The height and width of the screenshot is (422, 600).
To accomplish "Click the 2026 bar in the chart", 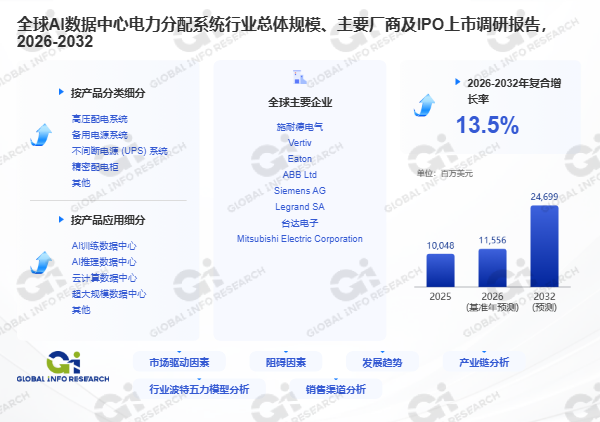I will pos(492,268).
